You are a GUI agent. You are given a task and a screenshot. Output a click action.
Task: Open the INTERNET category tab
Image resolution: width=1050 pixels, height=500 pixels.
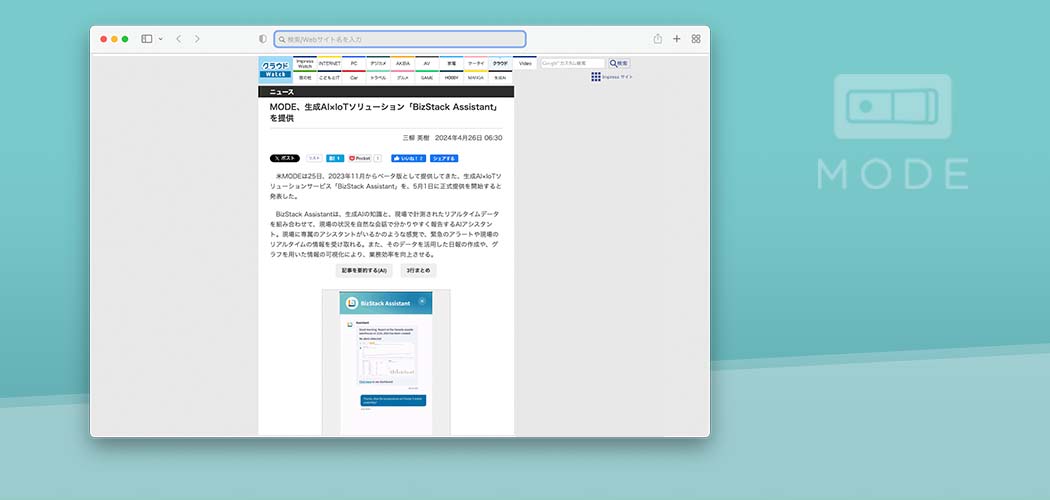click(329, 63)
